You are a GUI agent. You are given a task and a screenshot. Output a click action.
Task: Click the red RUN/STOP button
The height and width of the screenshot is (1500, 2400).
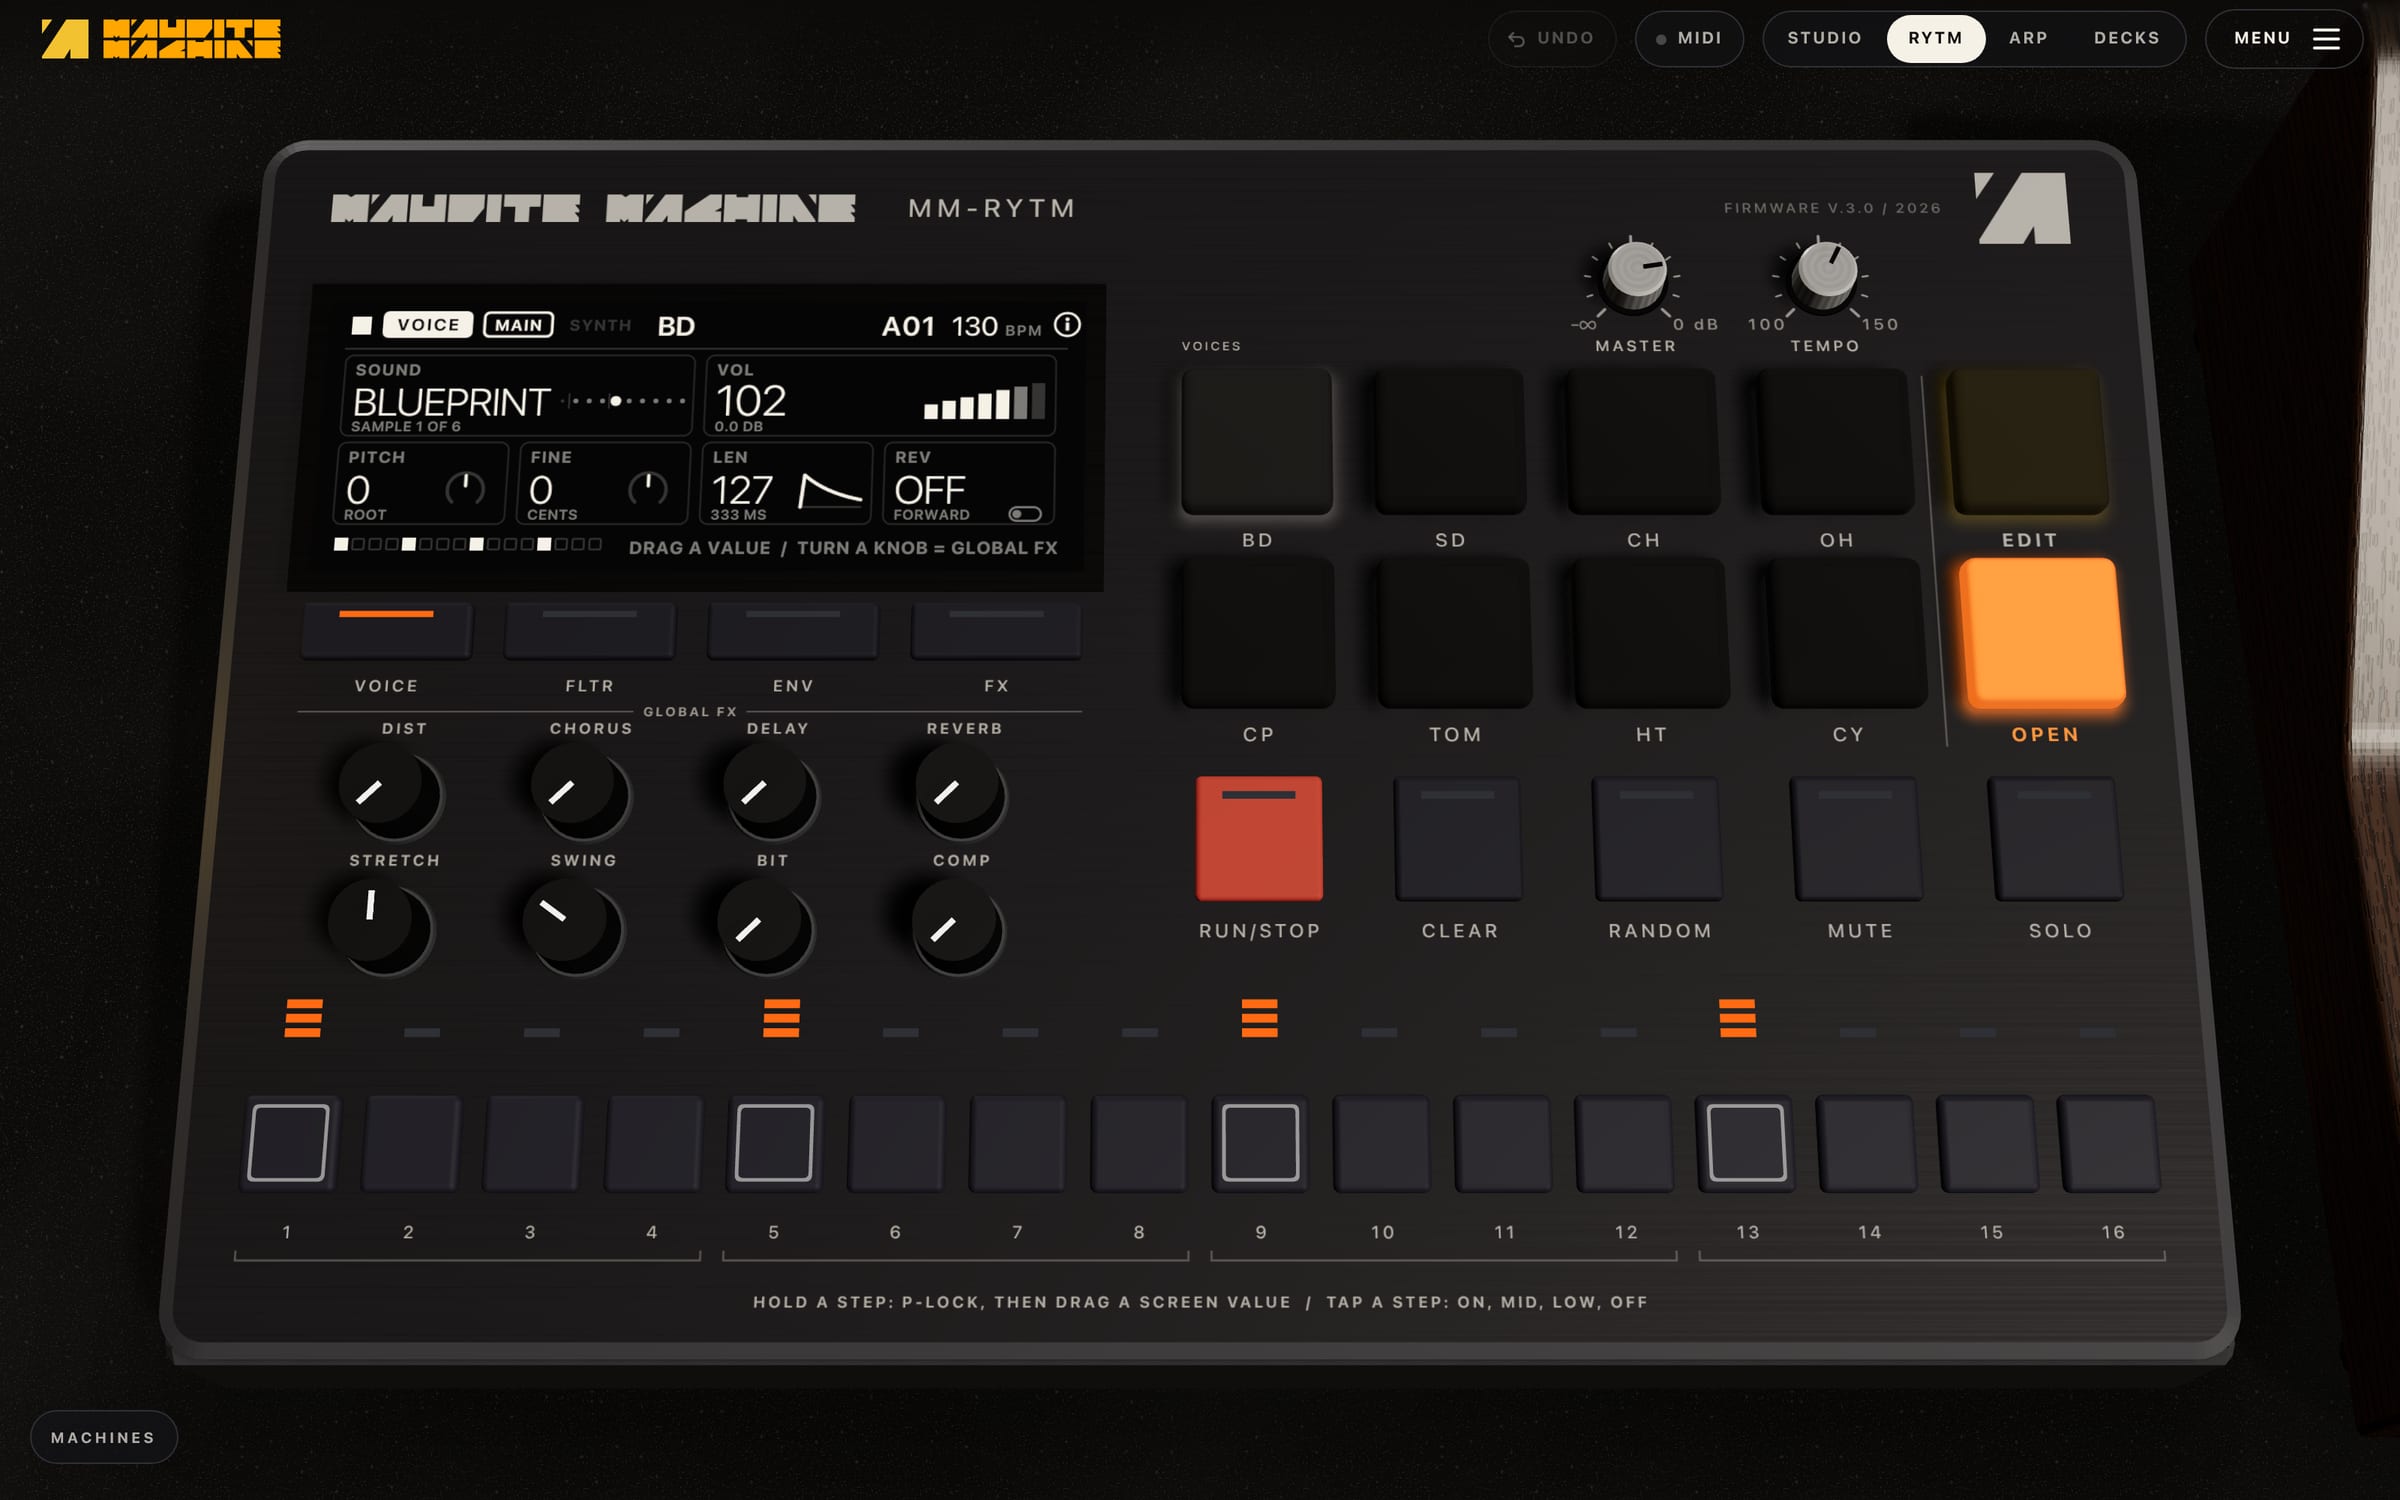point(1259,838)
